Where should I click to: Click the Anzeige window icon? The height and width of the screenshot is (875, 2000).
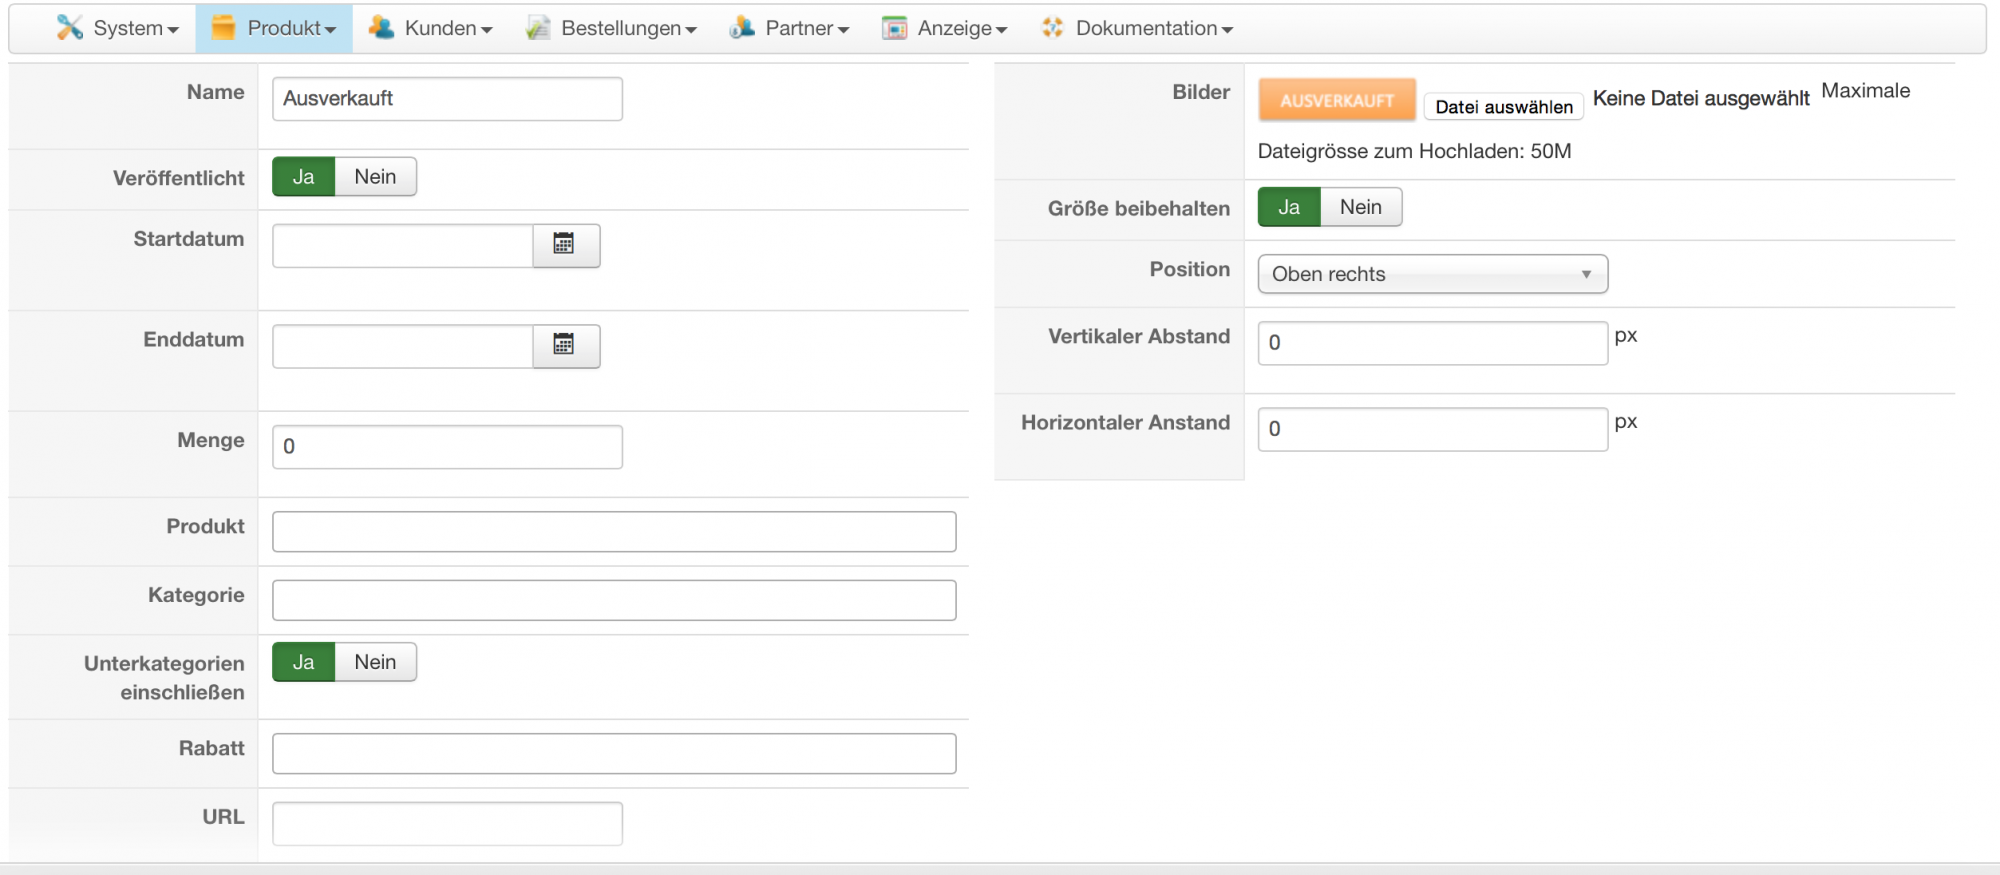click(894, 28)
